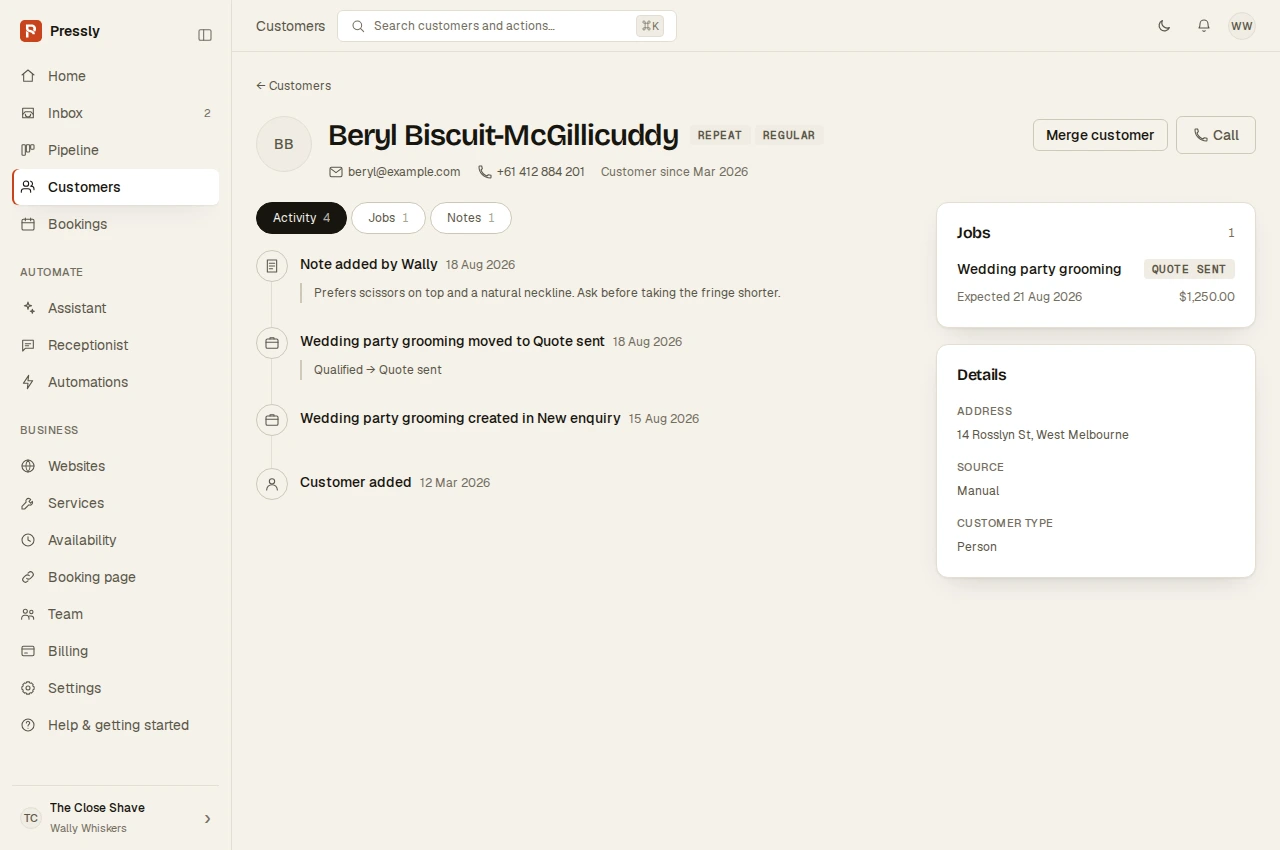Viewport: 1280px width, 850px height.
Task: Open Bookings in the sidebar
Action: (x=116, y=224)
